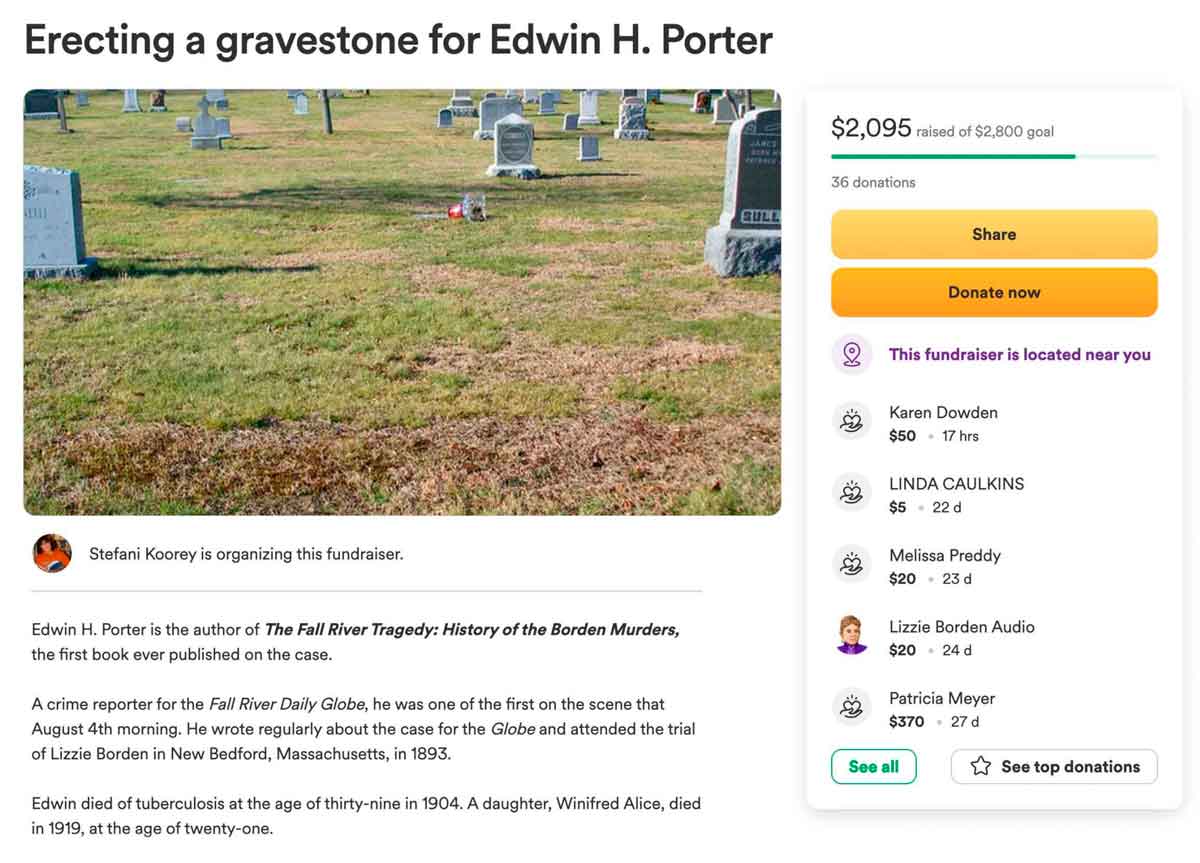Open the cemetery photo
This screenshot has width=1200, height=863.
[402, 302]
